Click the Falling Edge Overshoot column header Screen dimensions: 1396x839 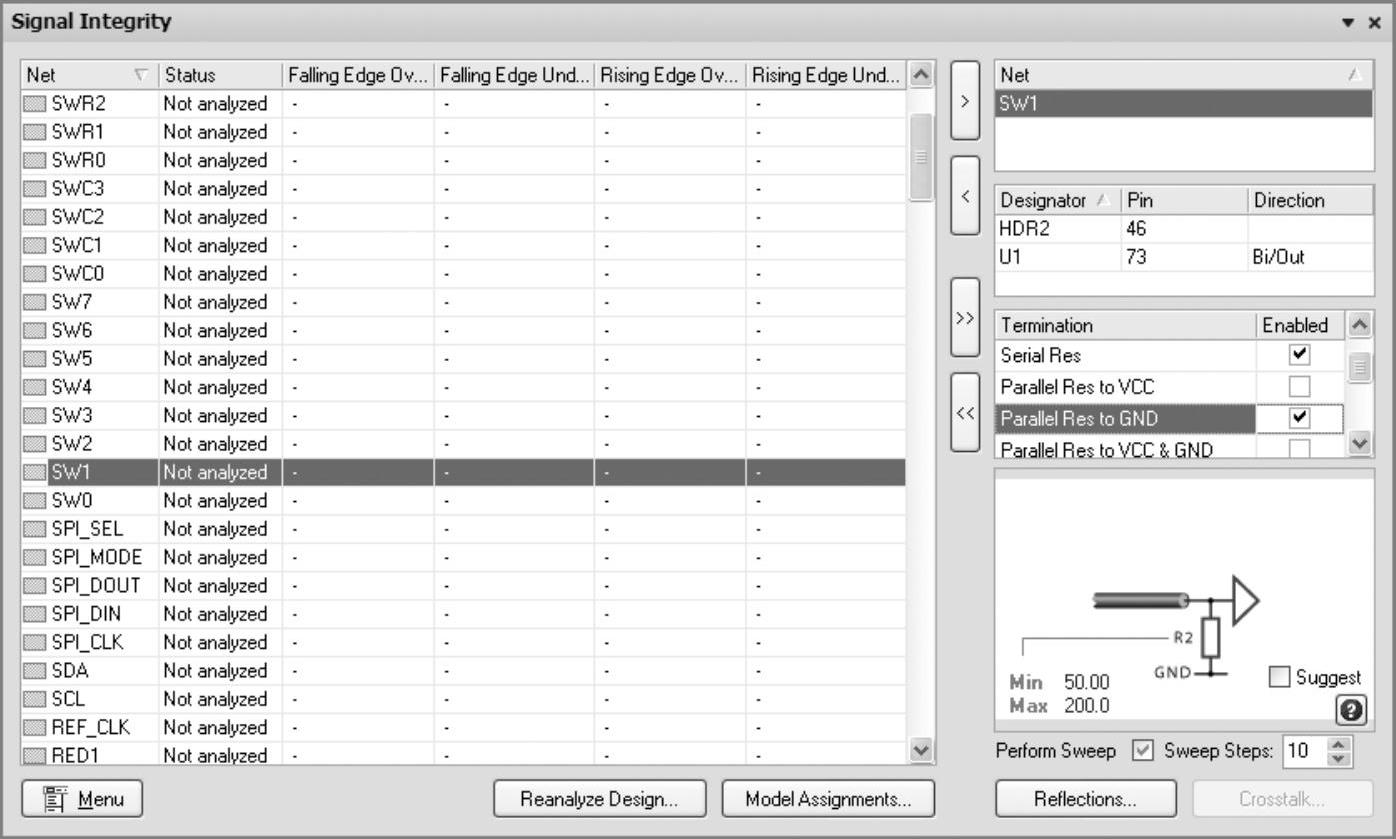(x=358, y=75)
